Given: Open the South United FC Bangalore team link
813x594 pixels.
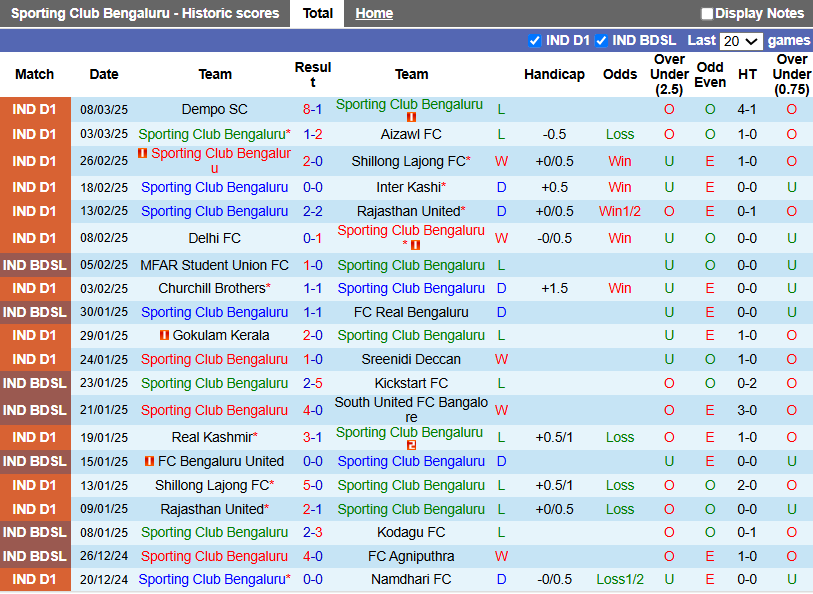Looking at the screenshot, I should tap(411, 409).
